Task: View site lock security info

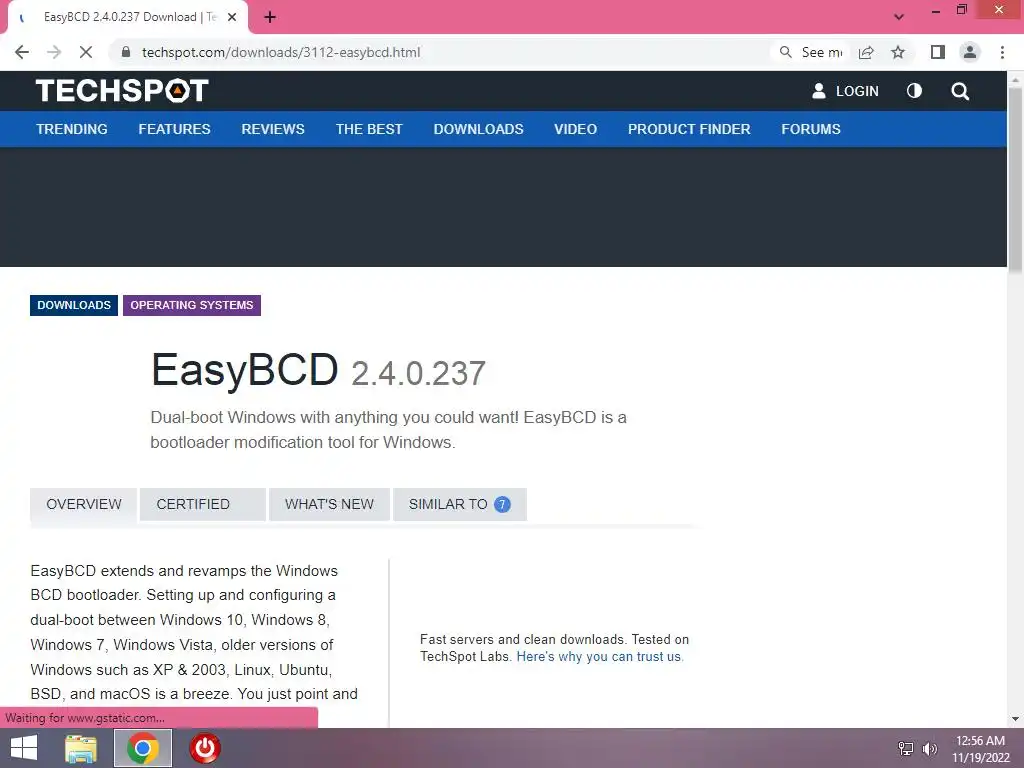Action: click(x=126, y=52)
